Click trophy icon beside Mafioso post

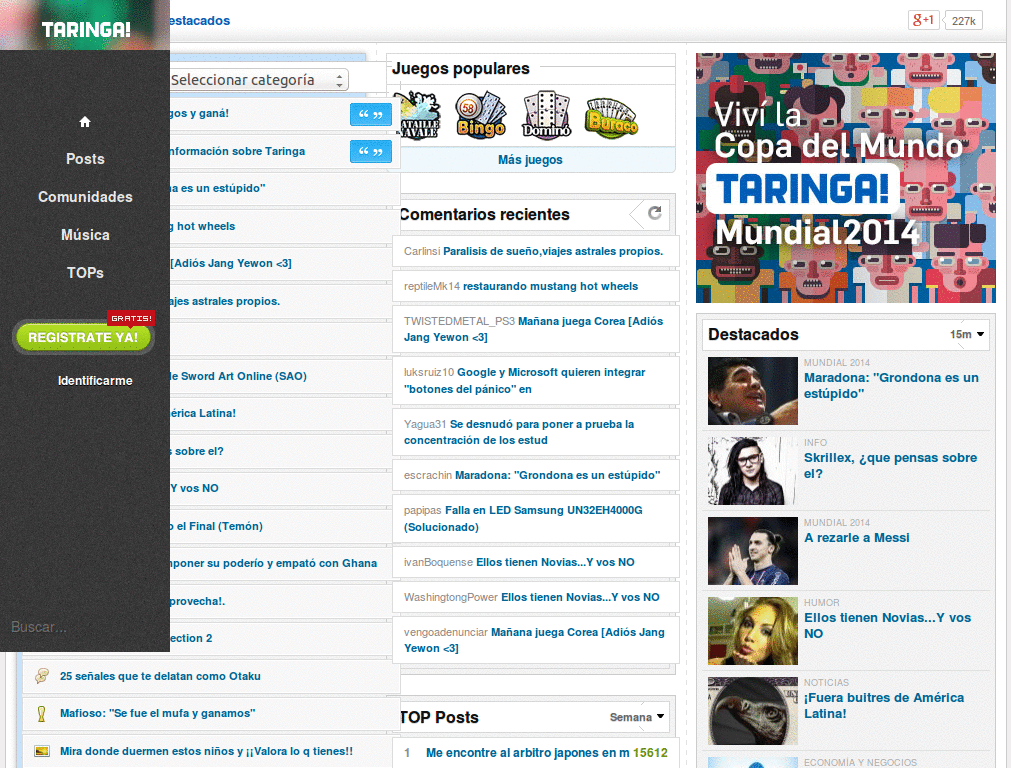click(x=42, y=714)
